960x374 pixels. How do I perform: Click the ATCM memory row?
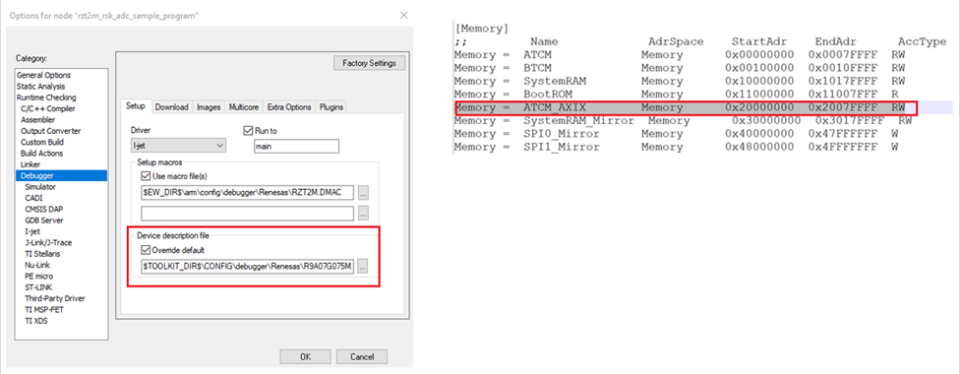click(x=680, y=54)
